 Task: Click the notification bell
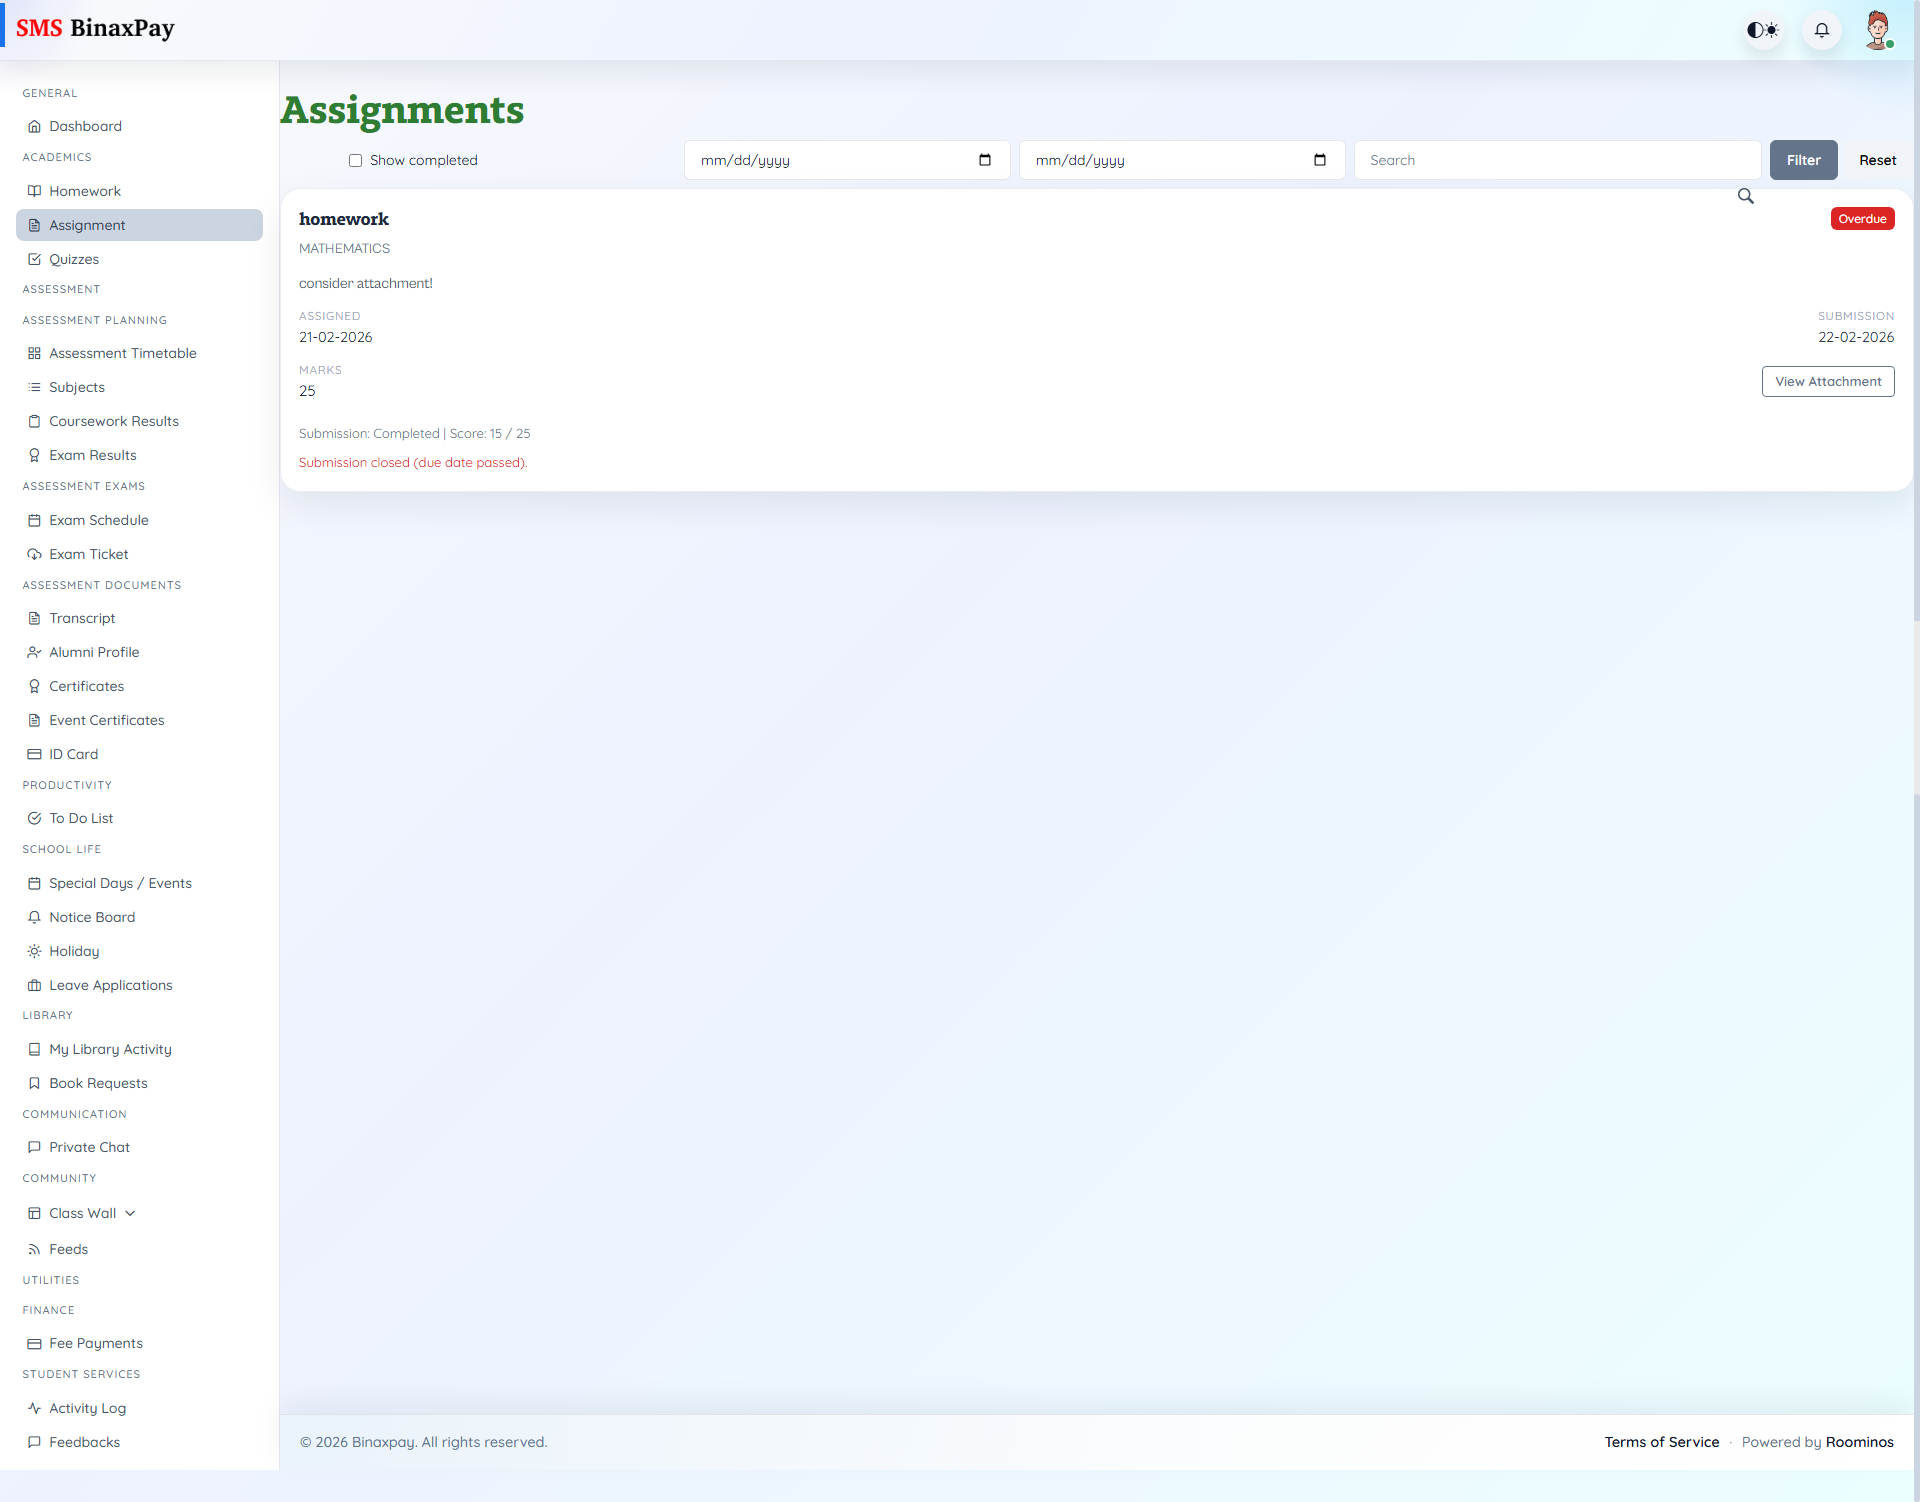click(1821, 30)
